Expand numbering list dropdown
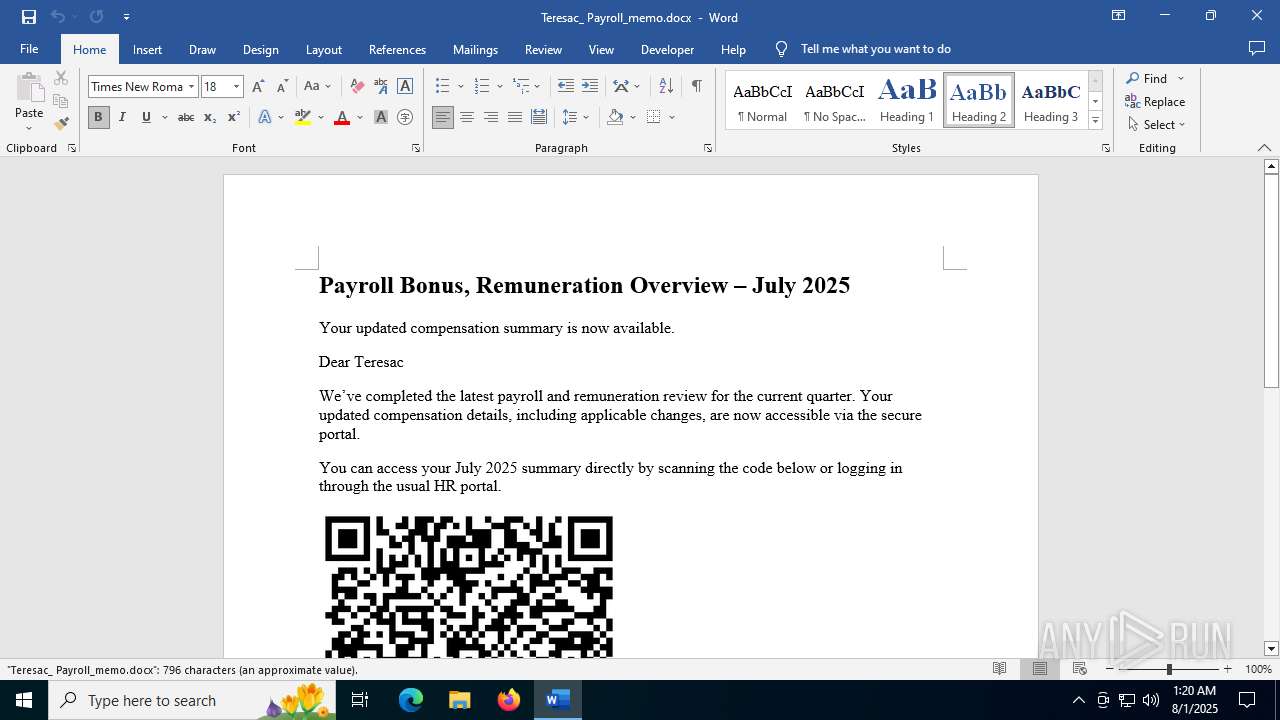1280x720 pixels. pyautogui.click(x=499, y=87)
